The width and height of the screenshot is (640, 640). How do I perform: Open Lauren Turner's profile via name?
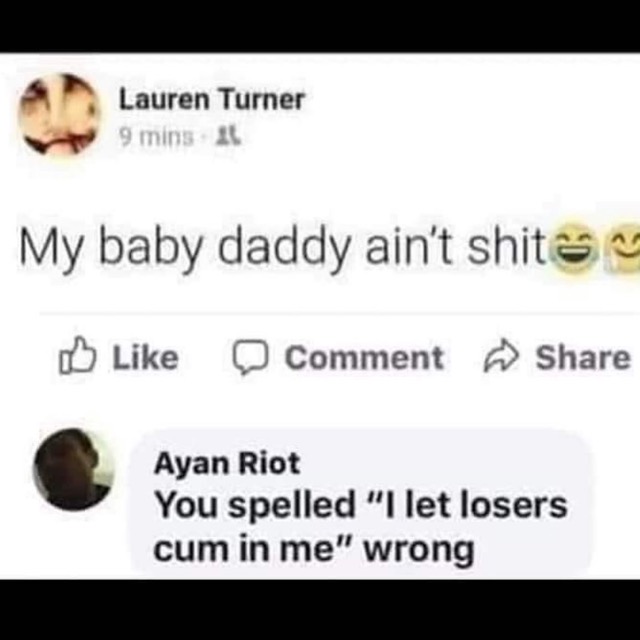coord(212,99)
